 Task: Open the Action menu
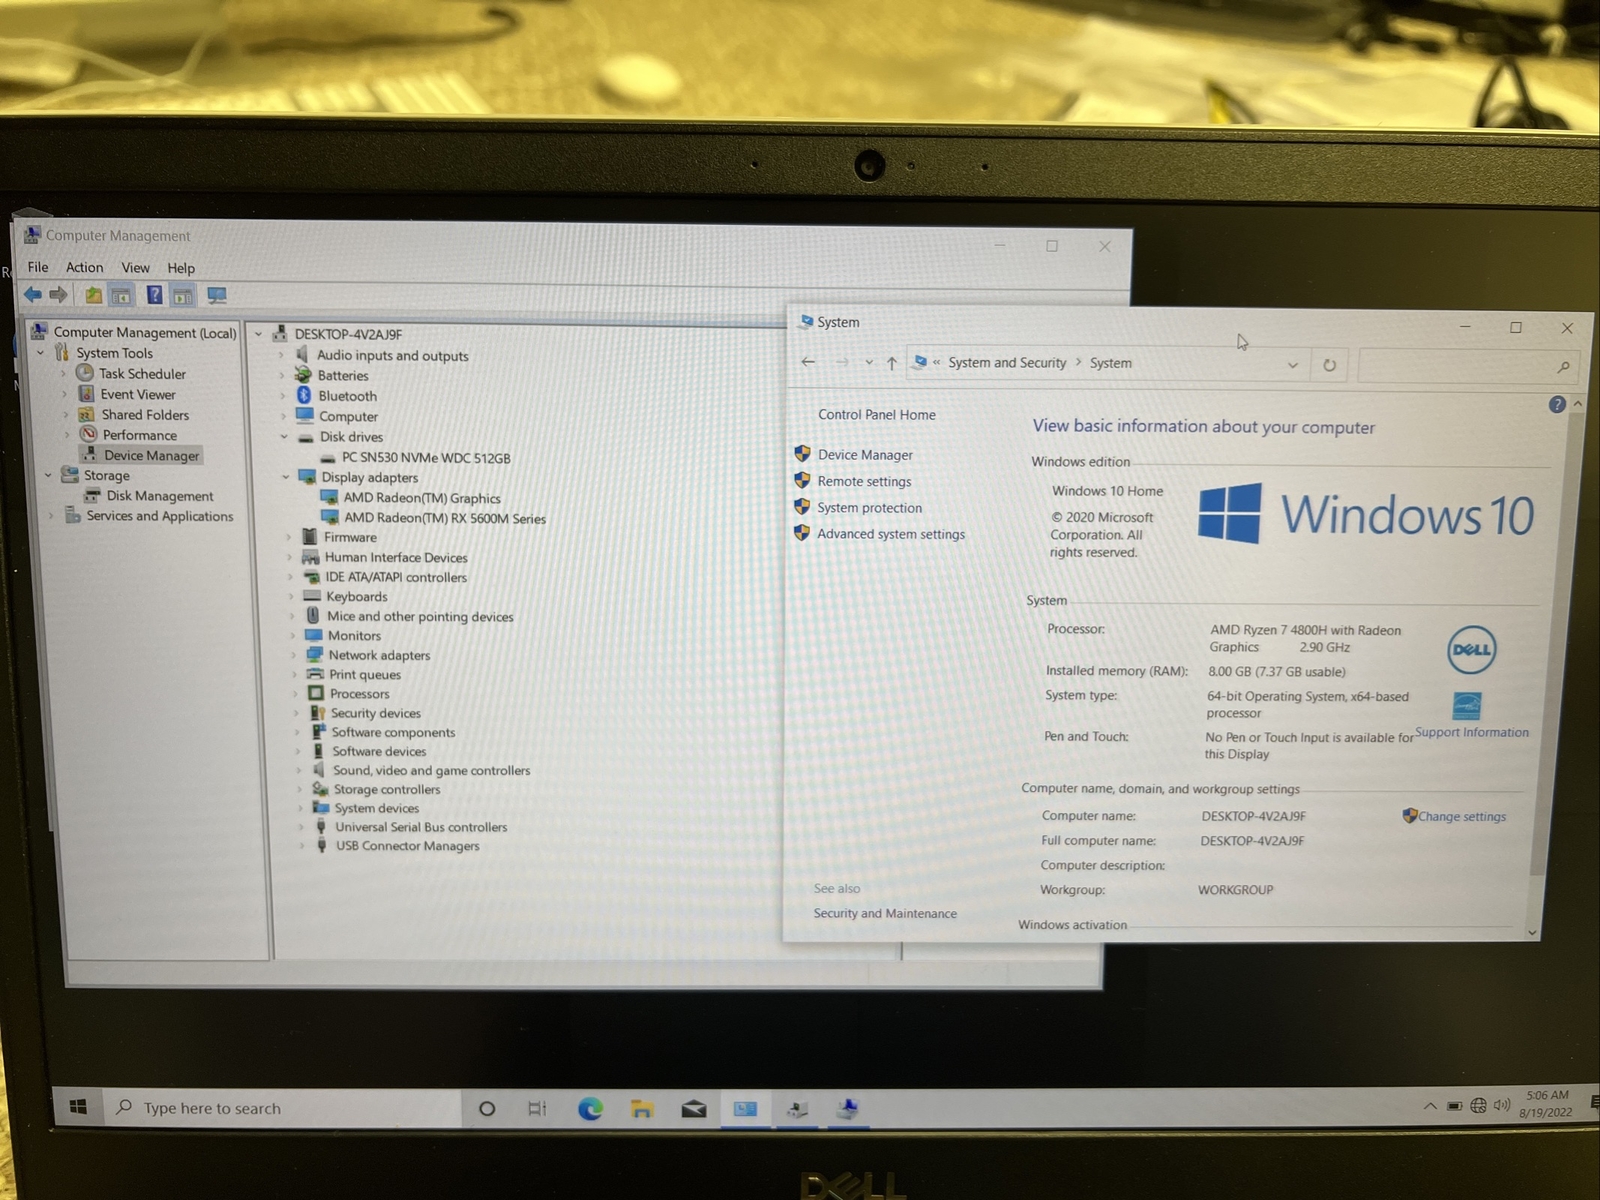[84, 267]
